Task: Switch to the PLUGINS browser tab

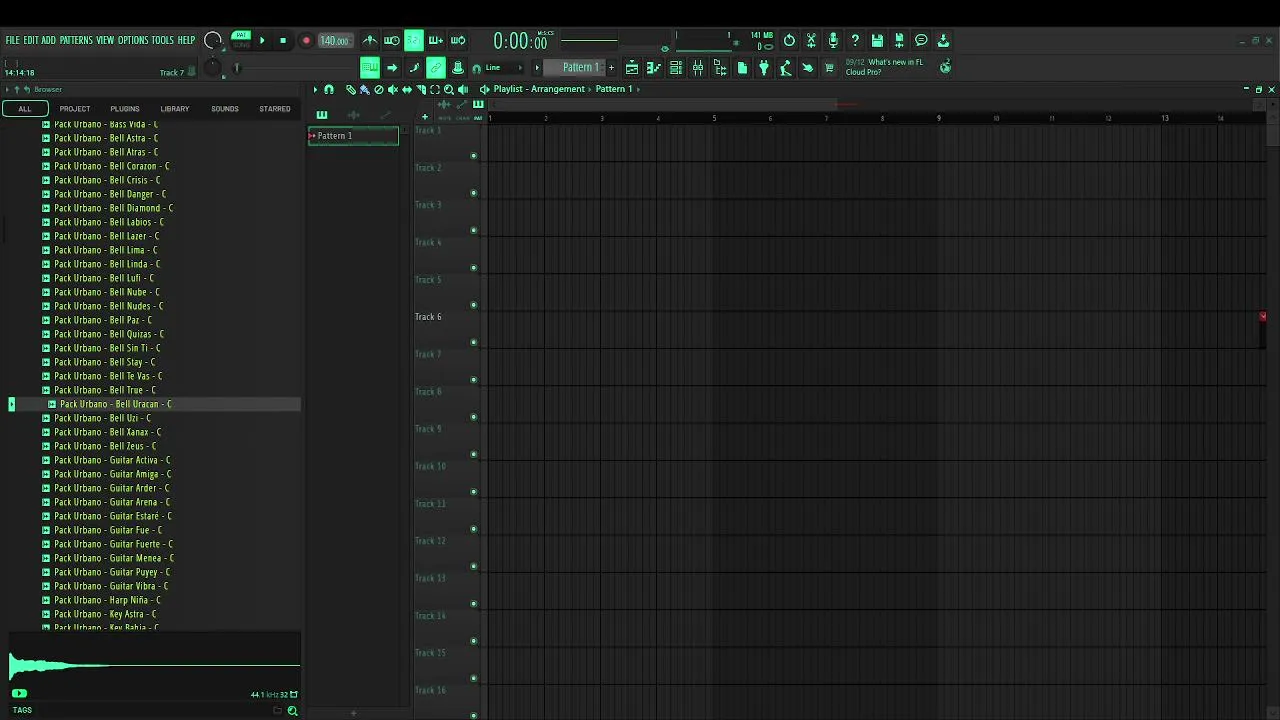Action: (x=125, y=108)
